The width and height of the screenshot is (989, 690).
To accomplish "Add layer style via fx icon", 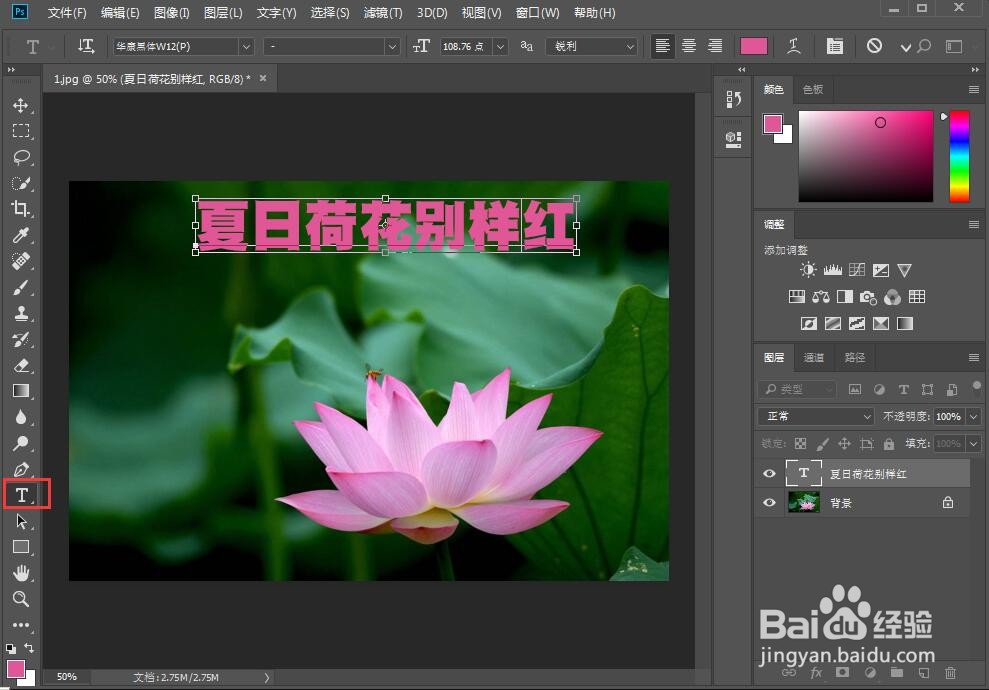I will [x=816, y=673].
